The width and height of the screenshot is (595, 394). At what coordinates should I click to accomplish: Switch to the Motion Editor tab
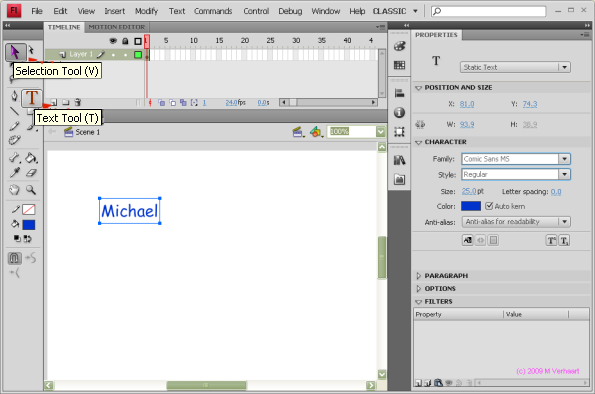tap(116, 27)
